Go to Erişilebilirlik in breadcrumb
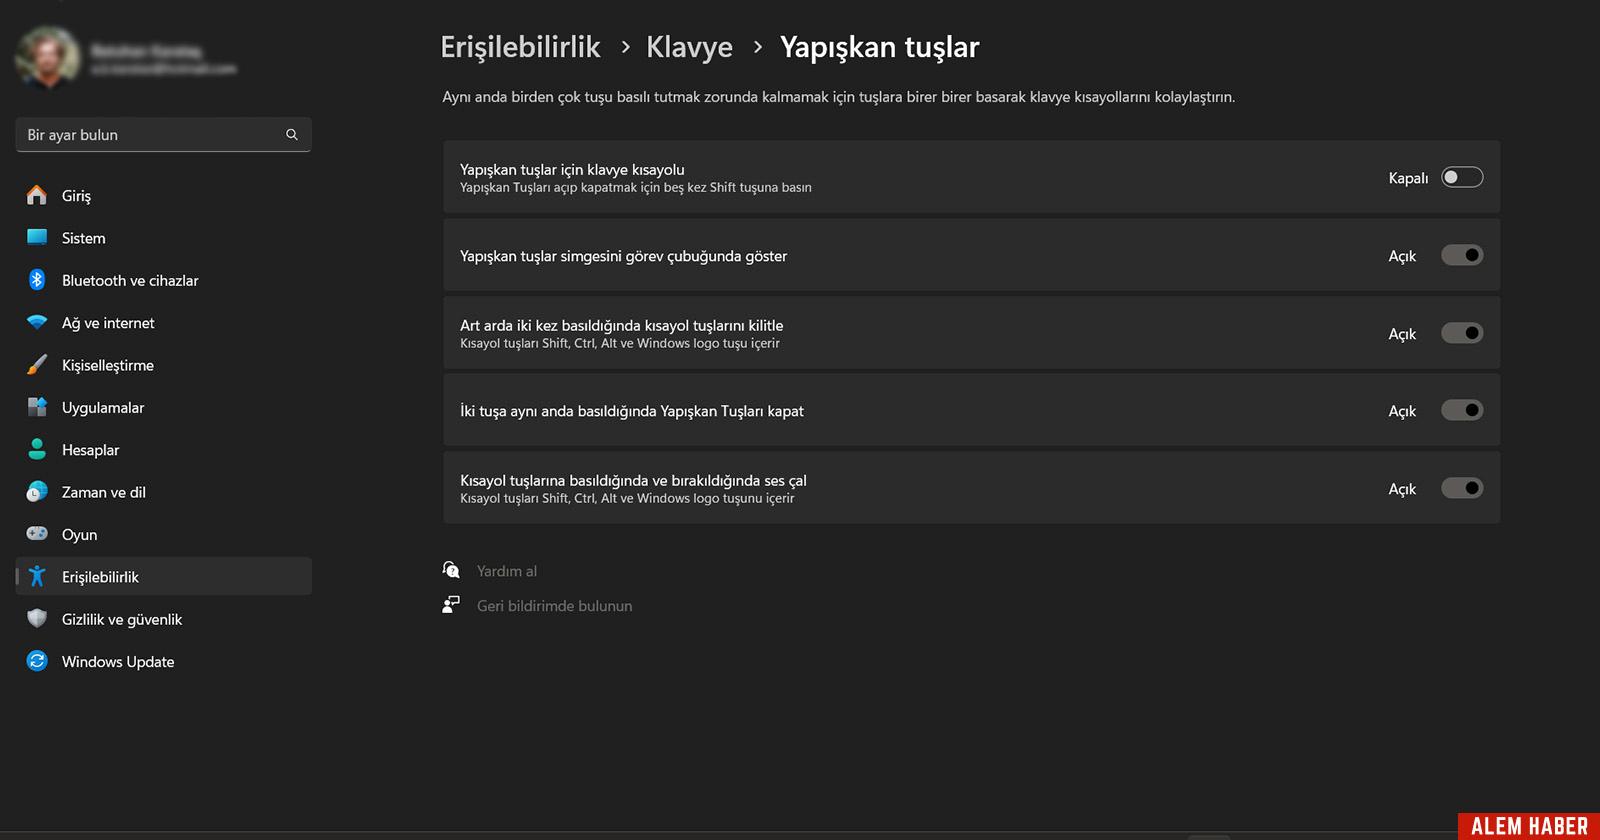Screen dimensions: 1600x840 [x=520, y=47]
